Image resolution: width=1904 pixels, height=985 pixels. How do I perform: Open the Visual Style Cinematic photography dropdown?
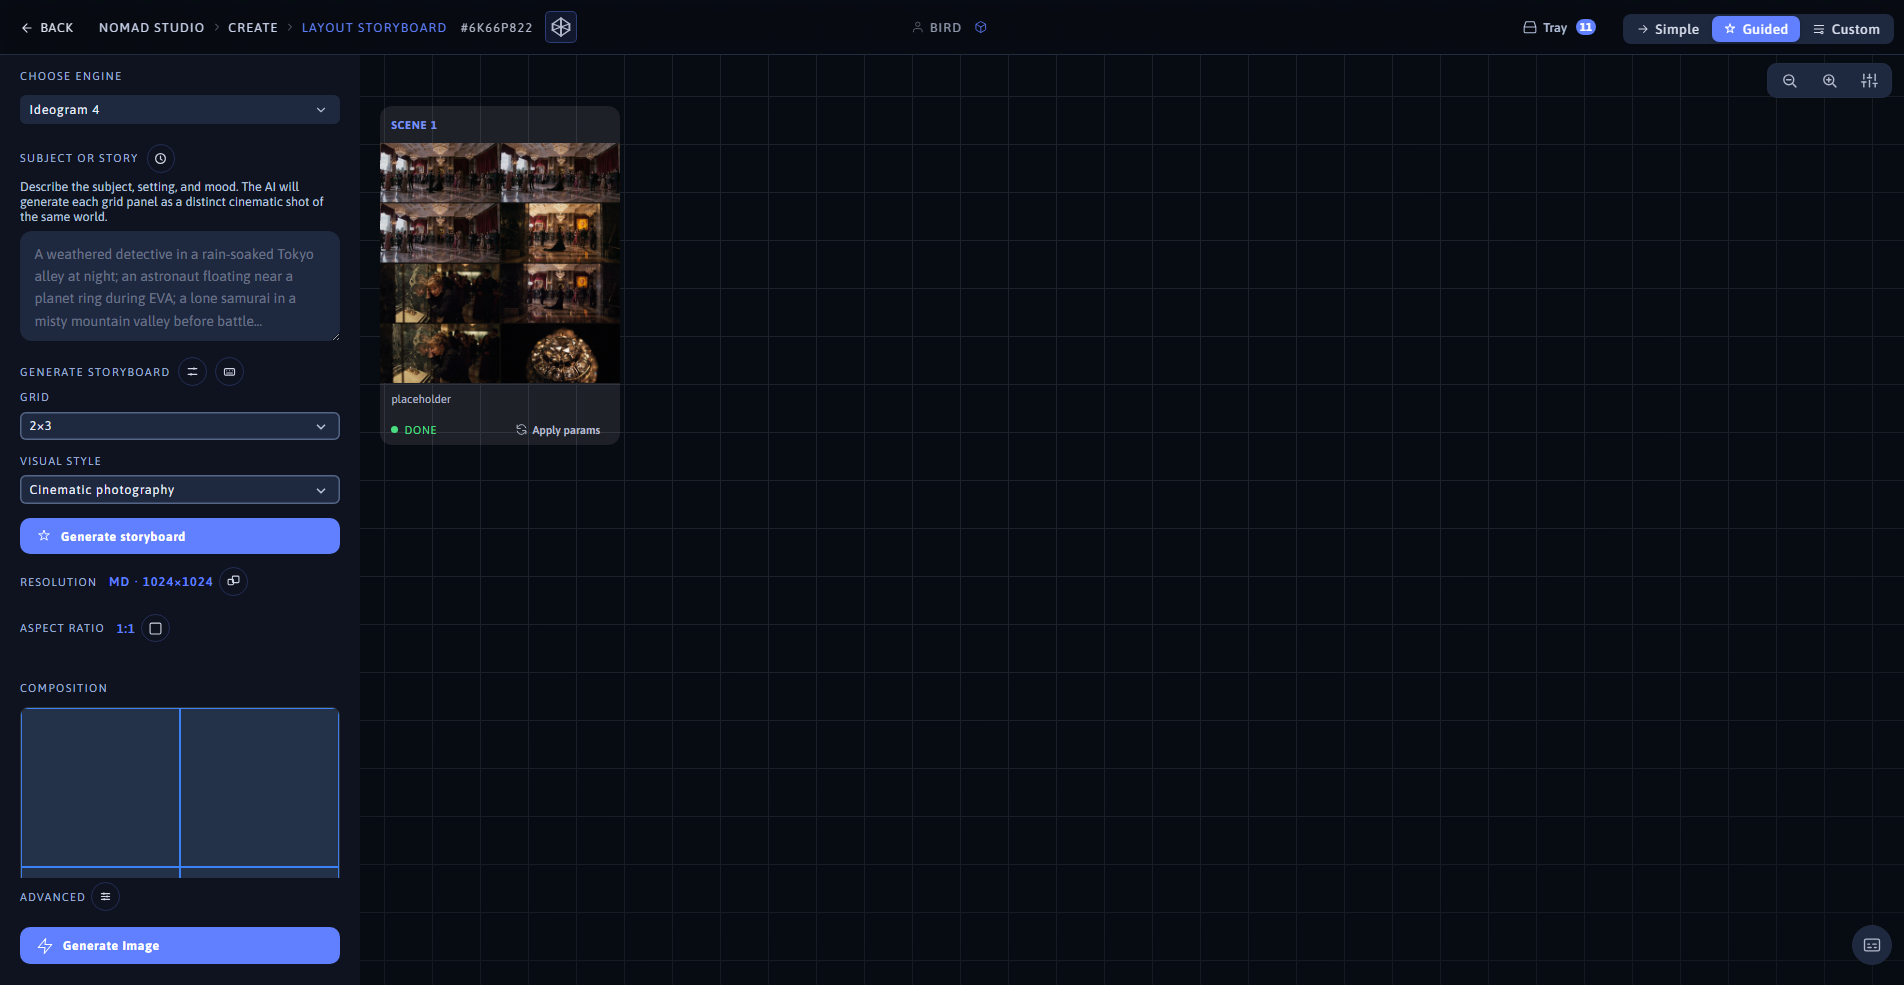pyautogui.click(x=180, y=490)
